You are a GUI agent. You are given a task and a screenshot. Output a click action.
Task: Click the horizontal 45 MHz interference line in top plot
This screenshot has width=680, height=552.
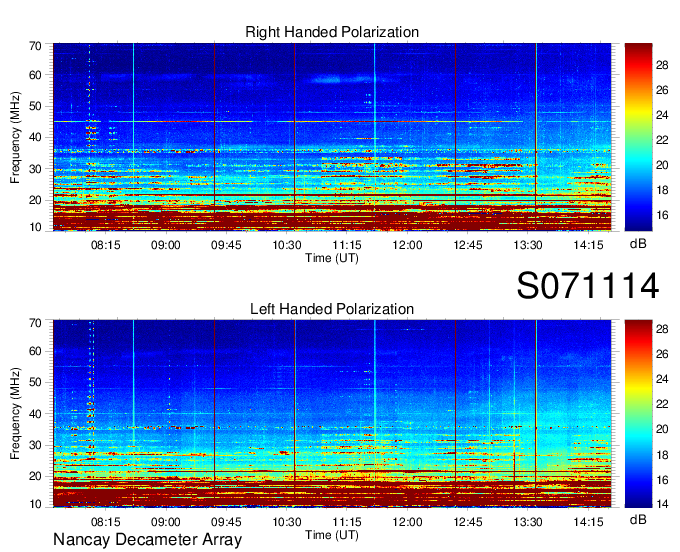tap(288, 122)
